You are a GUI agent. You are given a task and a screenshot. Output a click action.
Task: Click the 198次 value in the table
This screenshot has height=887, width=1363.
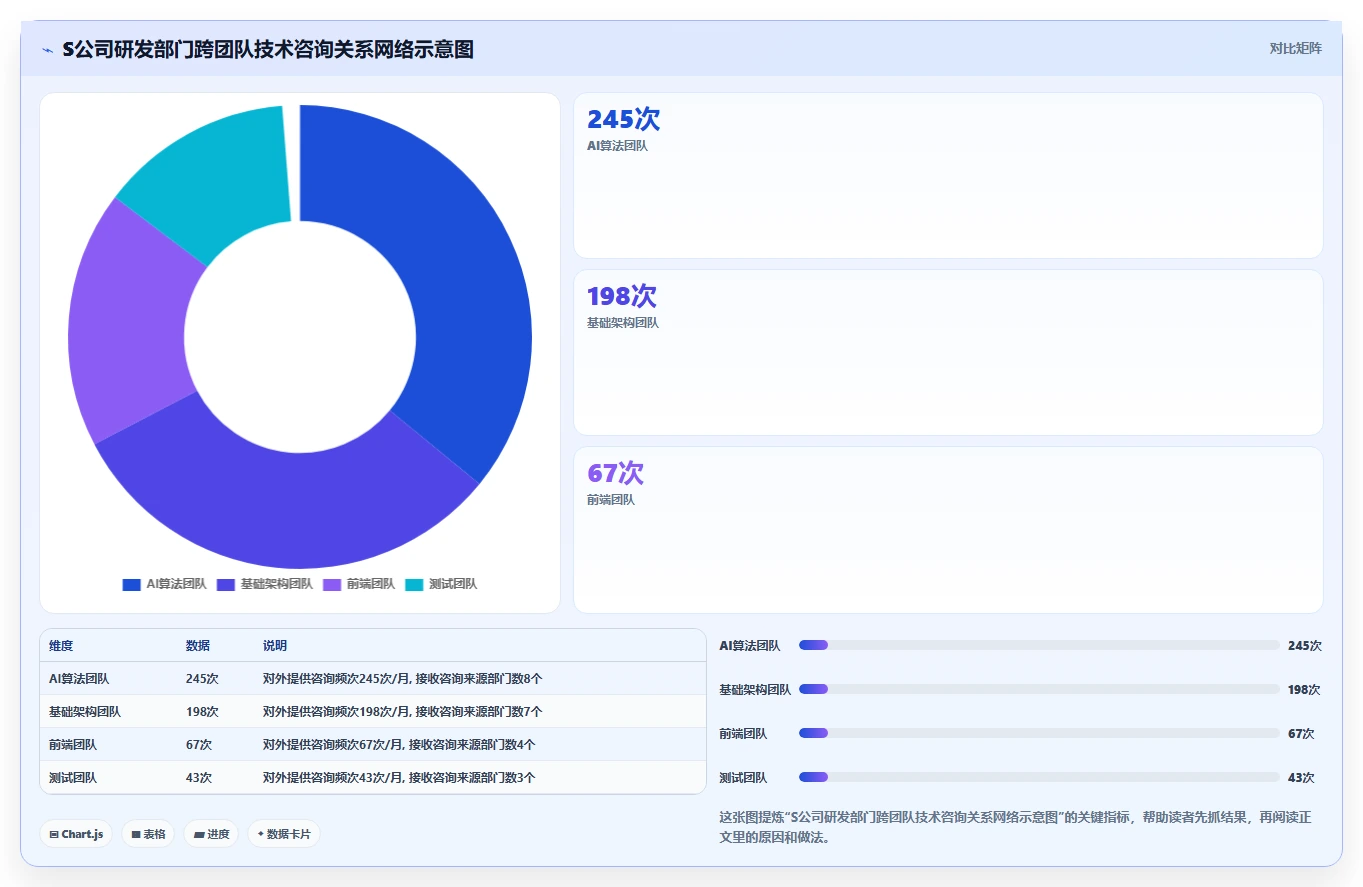point(202,712)
